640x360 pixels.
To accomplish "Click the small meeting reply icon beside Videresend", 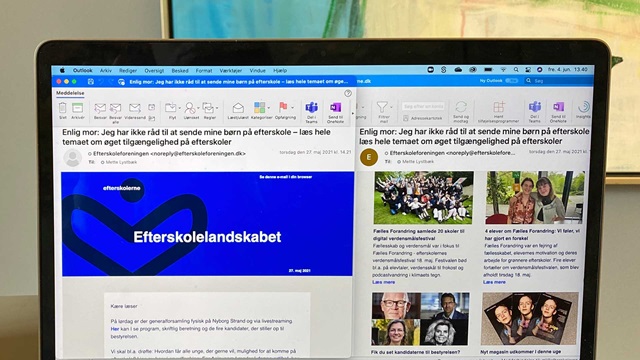I will pos(151,107).
